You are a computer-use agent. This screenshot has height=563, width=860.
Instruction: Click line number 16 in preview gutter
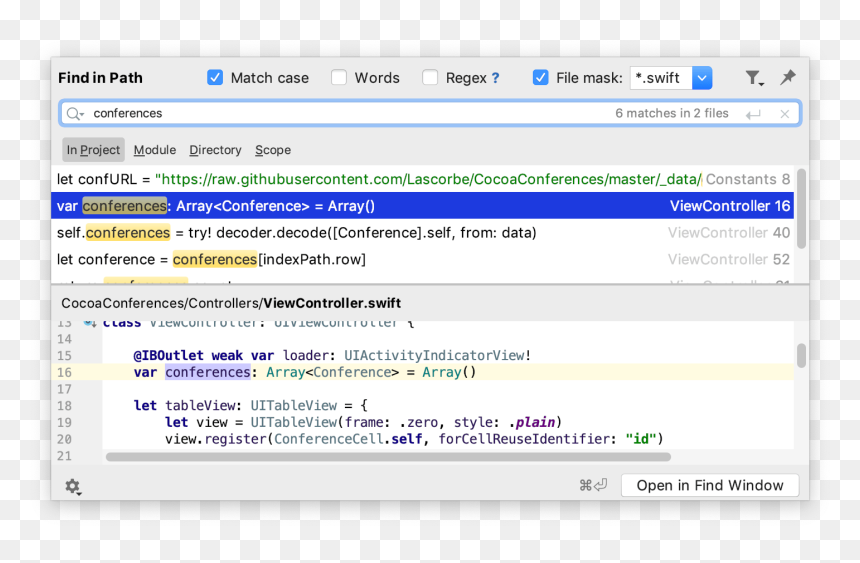point(64,373)
